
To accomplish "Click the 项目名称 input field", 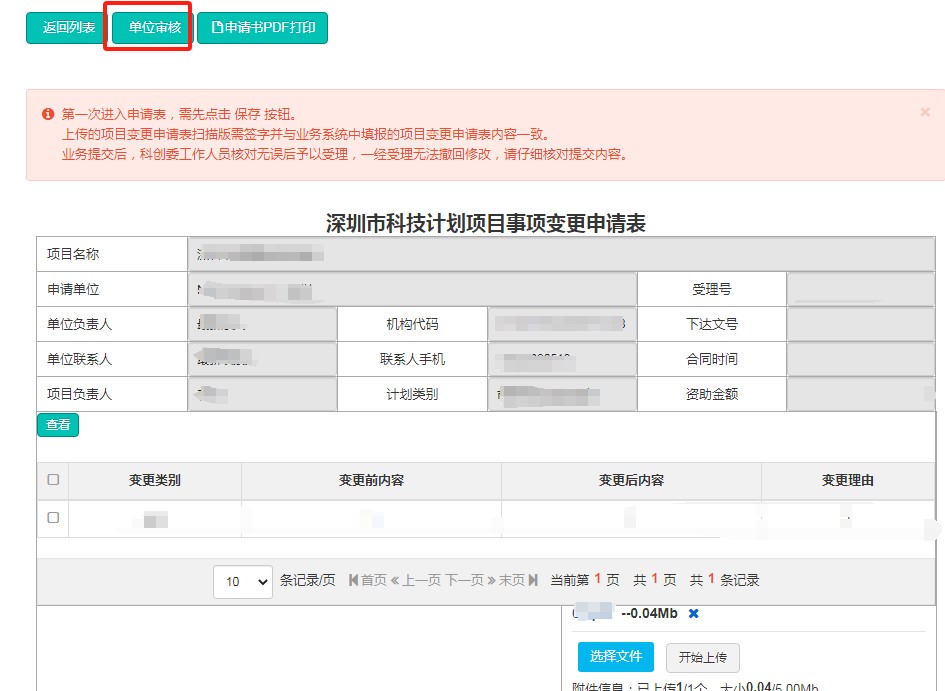I will [x=560, y=254].
